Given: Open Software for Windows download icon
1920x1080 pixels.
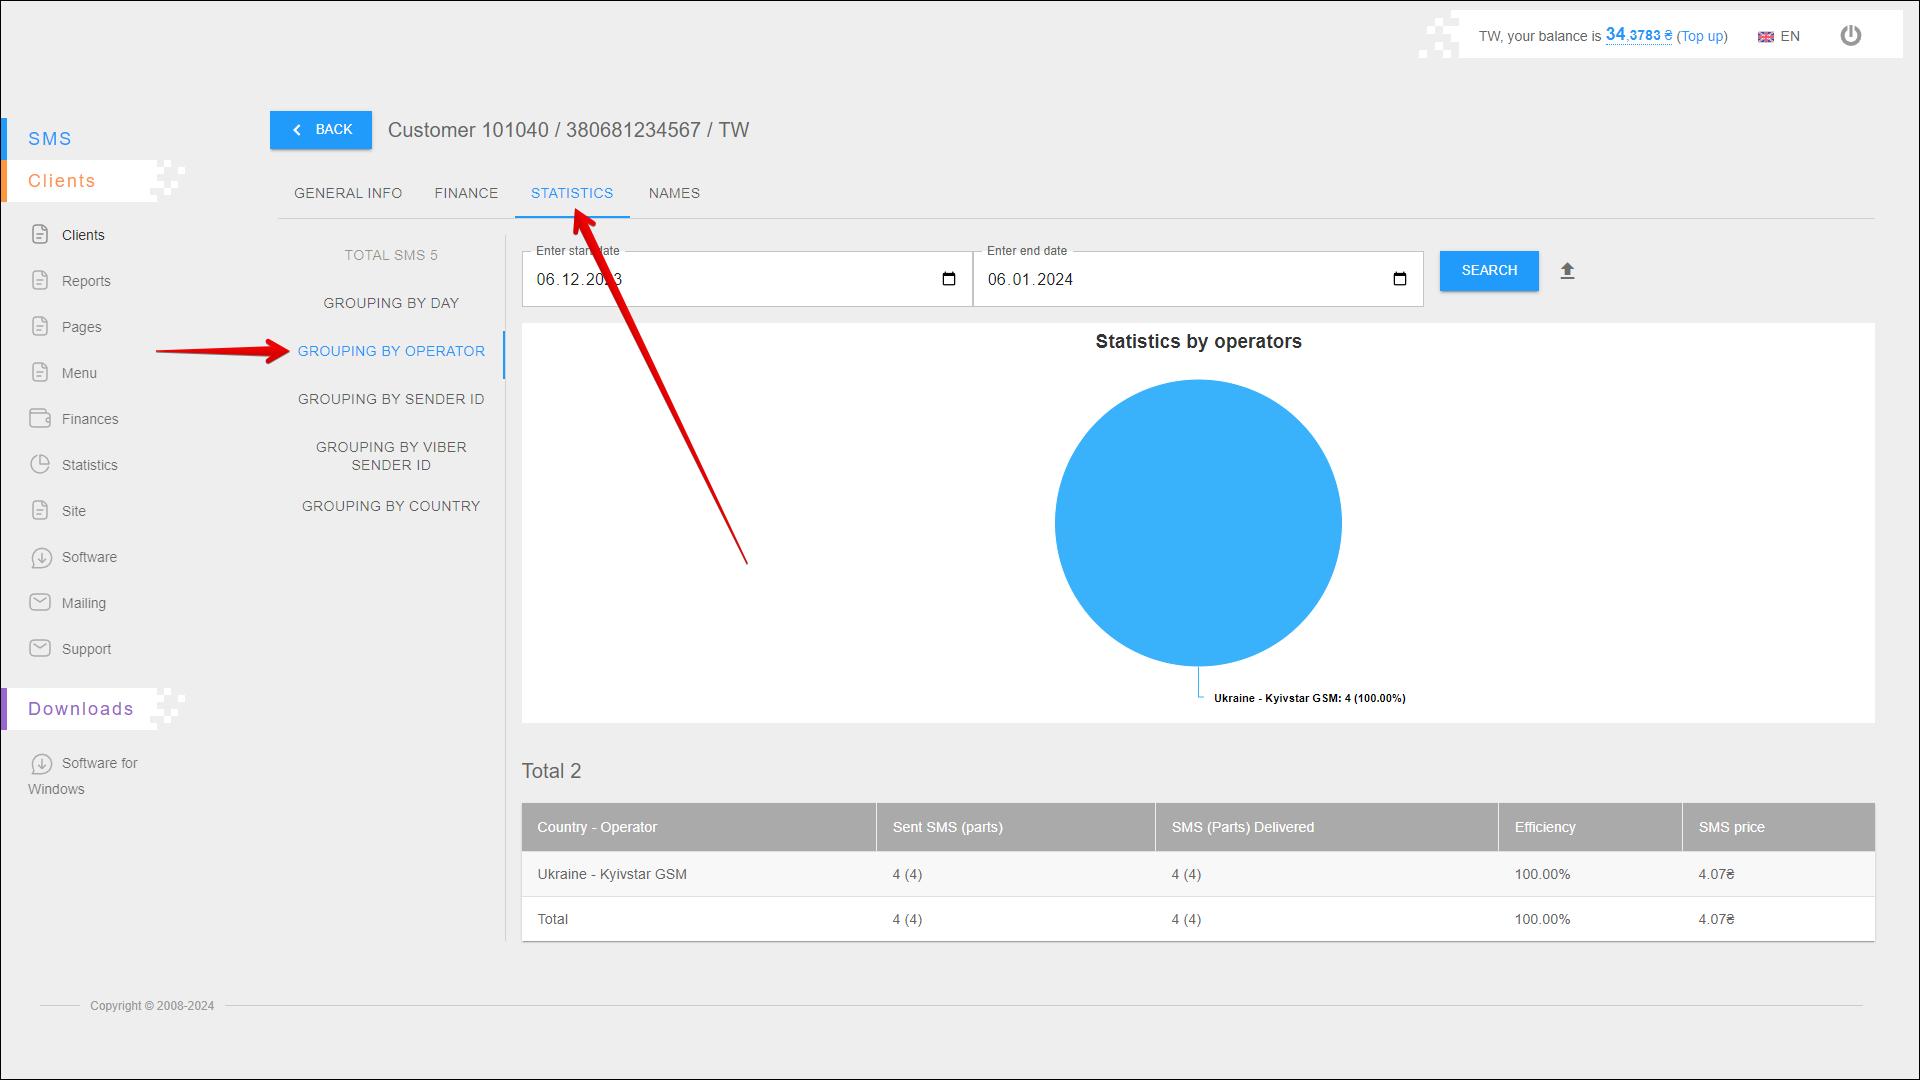Looking at the screenshot, I should coord(41,764).
